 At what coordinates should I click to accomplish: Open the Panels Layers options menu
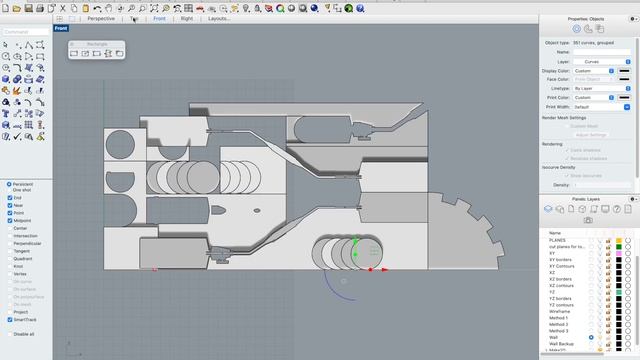tap(633, 199)
